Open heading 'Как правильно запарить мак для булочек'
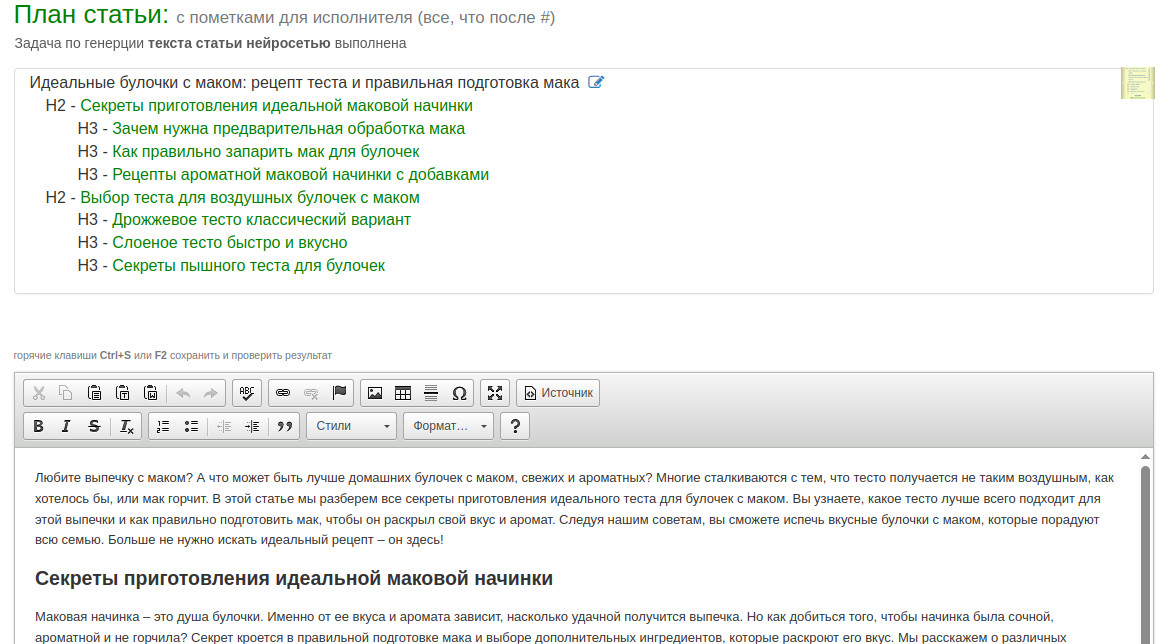Screen dimensions: 1175x644 (265, 151)
